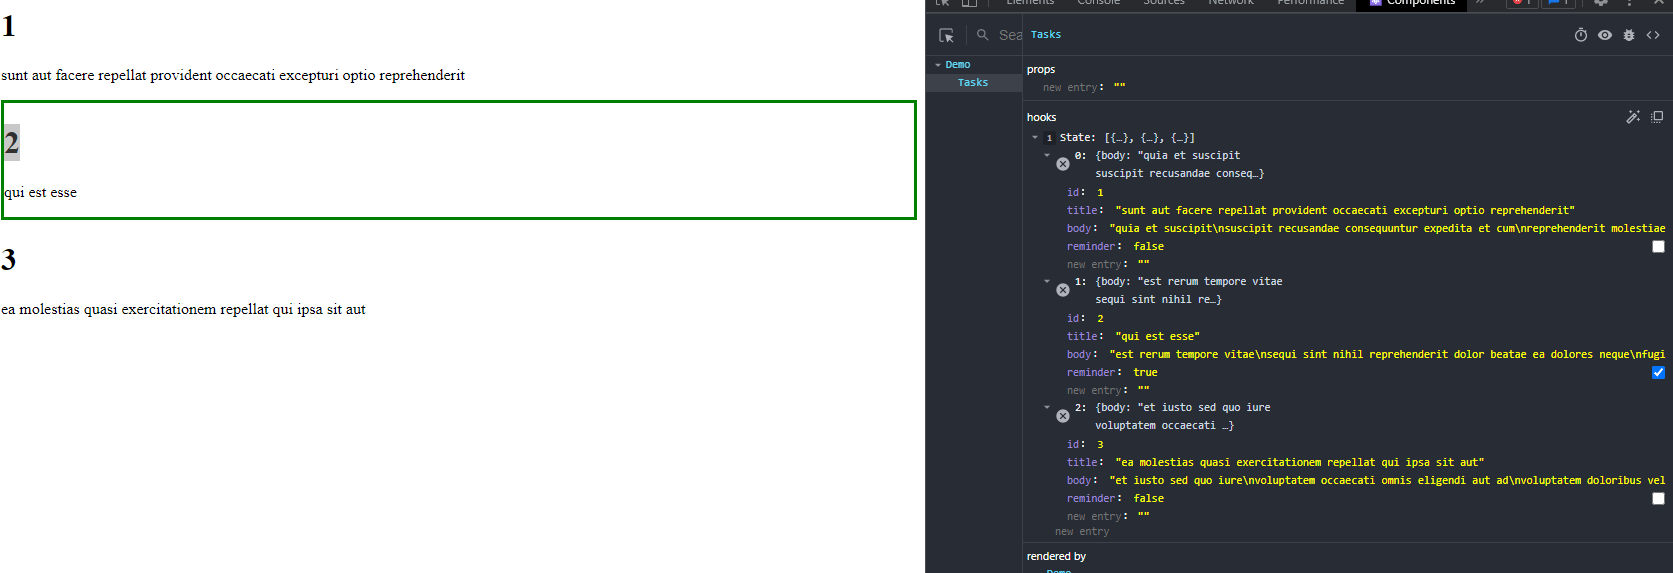Screen dimensions: 1673x573
Task: Collapse state entry 0 arrow
Action: [1047, 155]
